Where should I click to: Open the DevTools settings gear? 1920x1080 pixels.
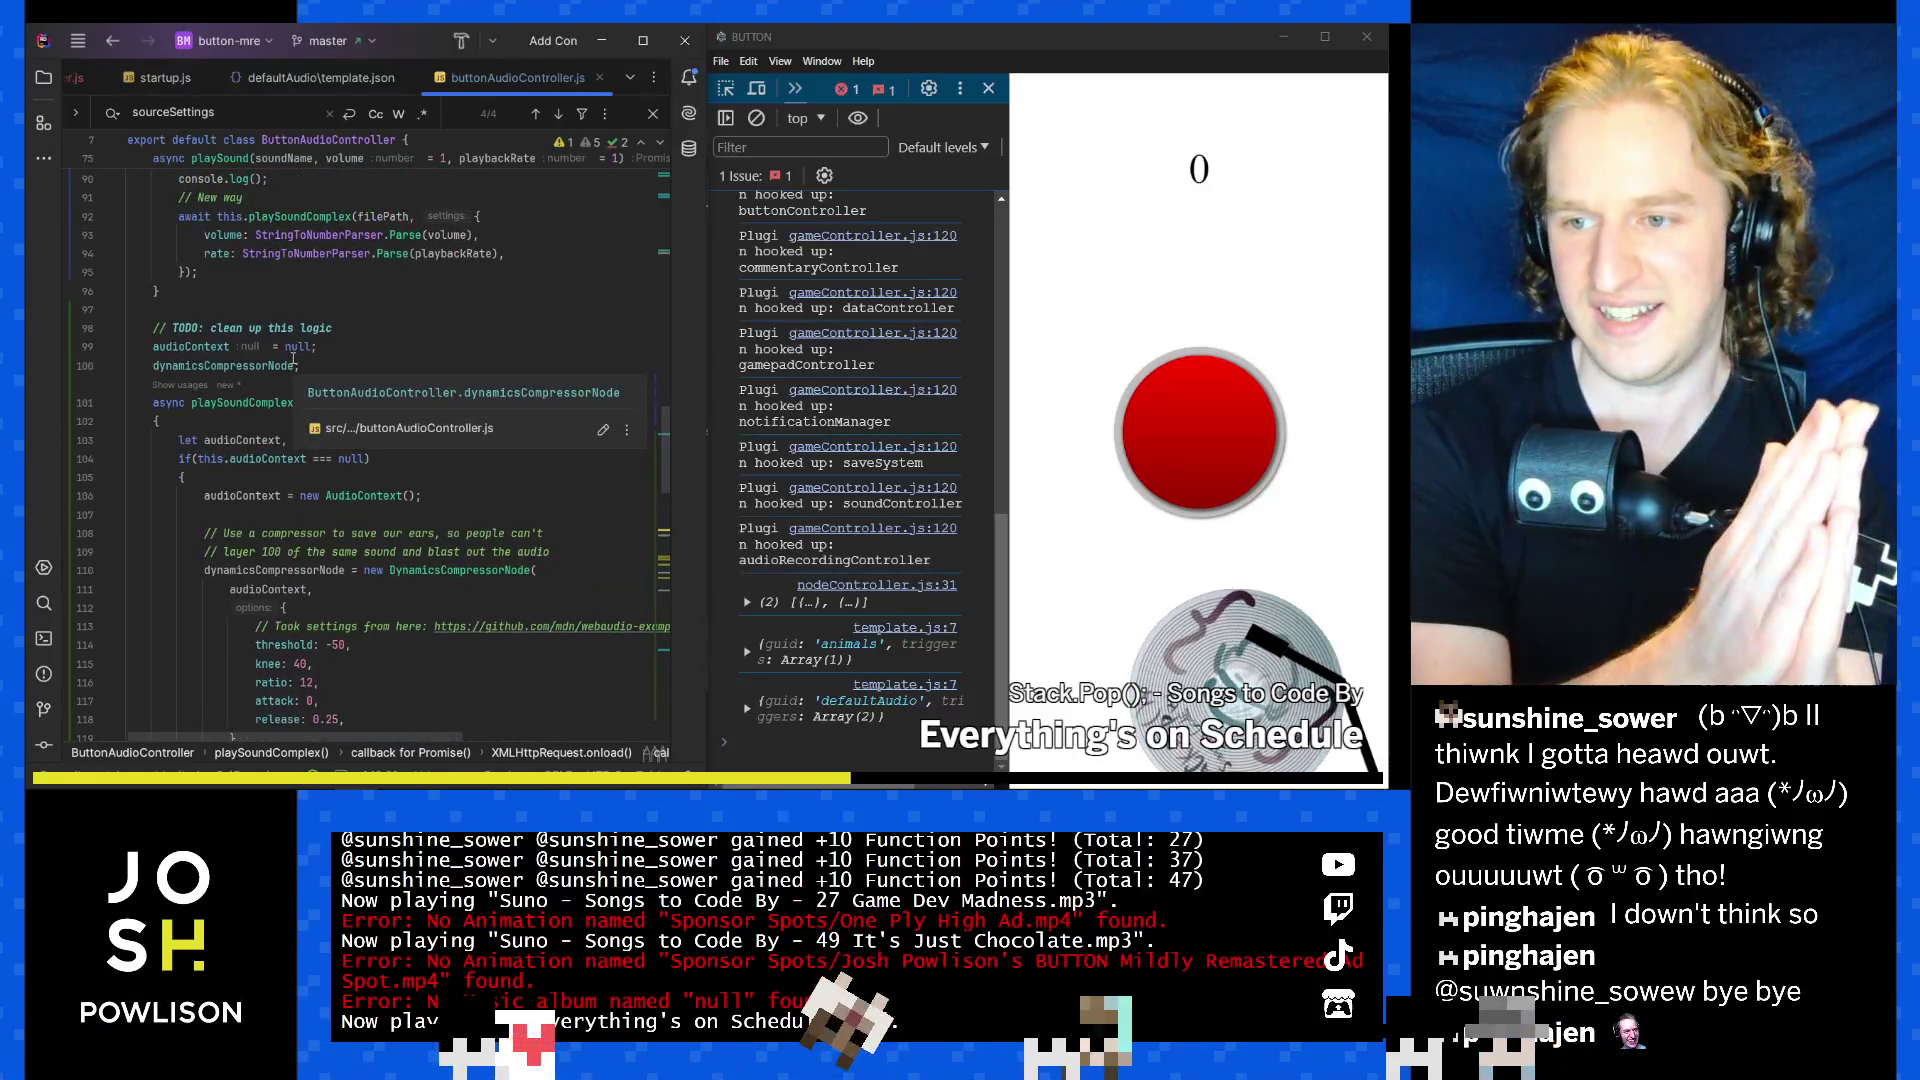929,88
